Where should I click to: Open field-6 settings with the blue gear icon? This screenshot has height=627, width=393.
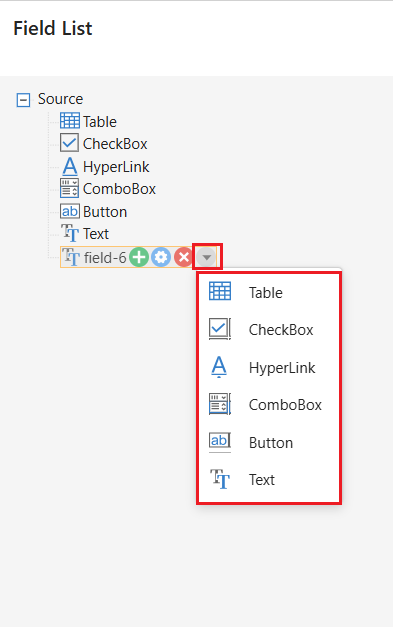[x=161, y=257]
